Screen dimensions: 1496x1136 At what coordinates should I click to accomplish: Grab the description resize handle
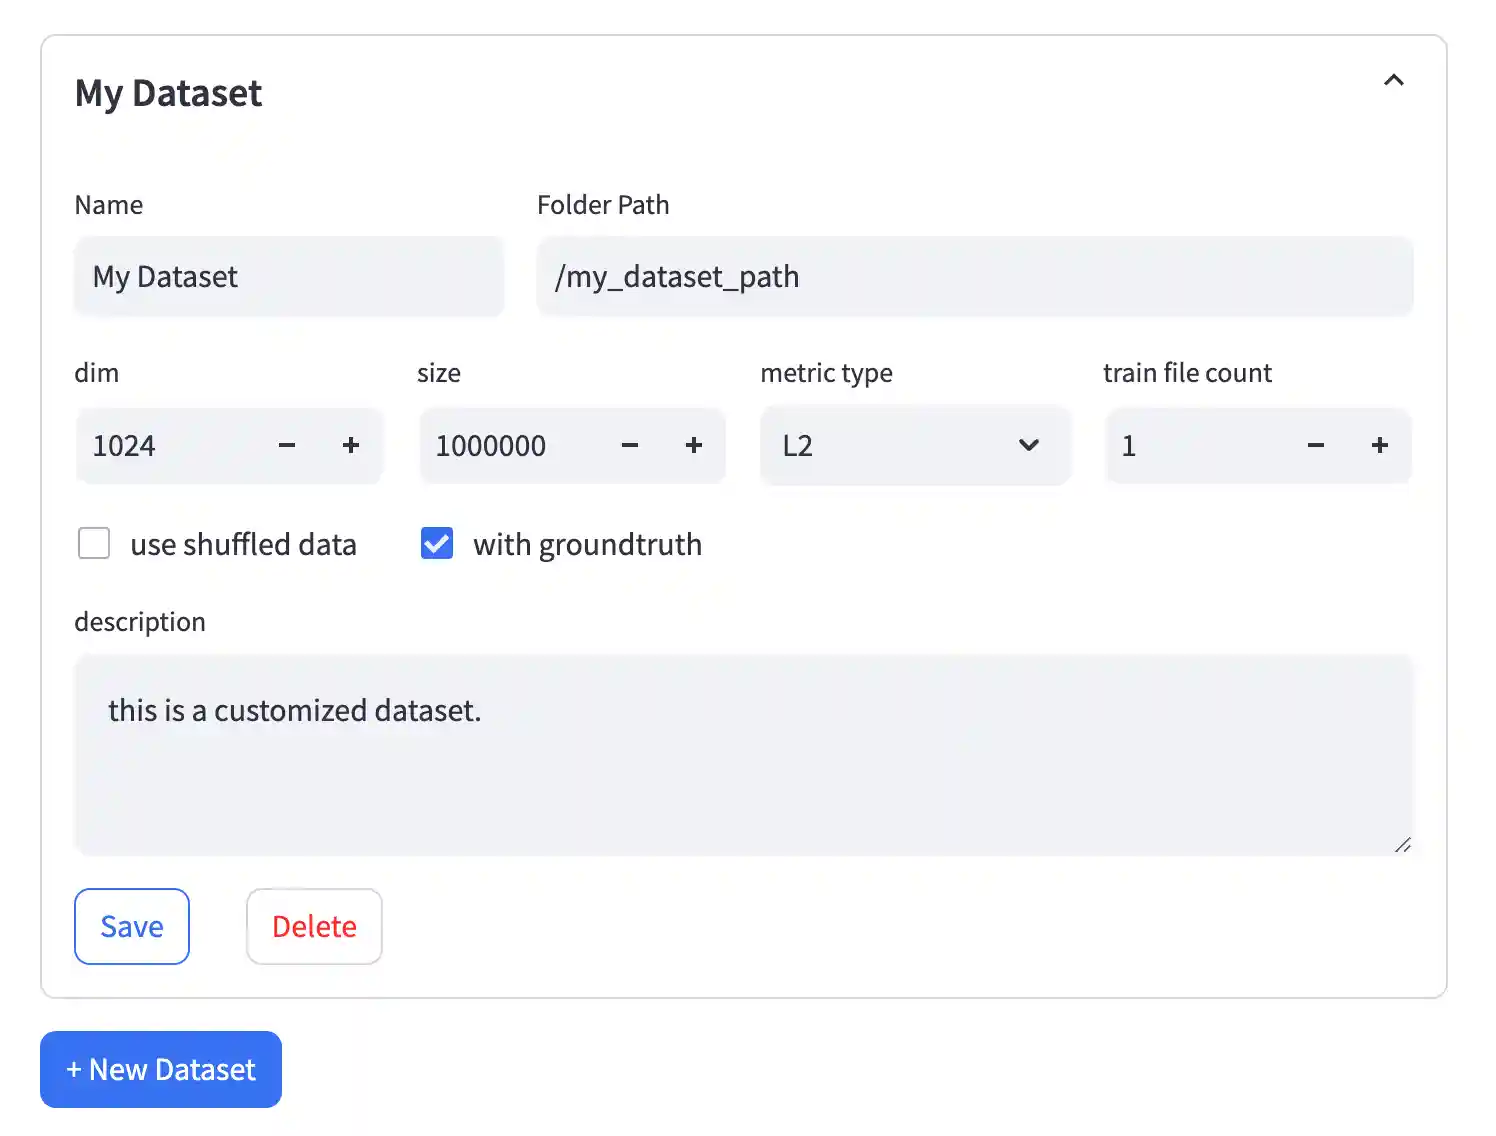[1402, 845]
